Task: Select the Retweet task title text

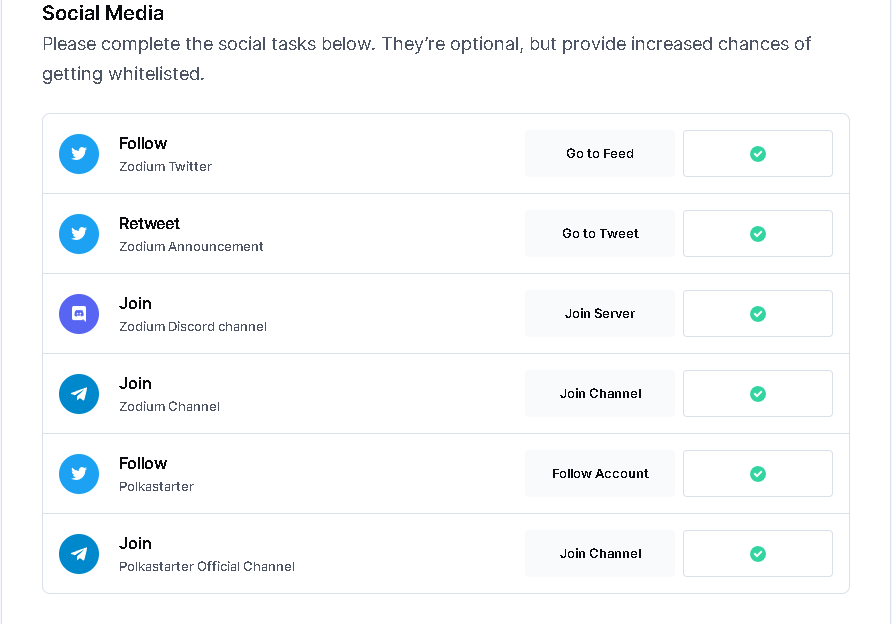Action: 149,224
